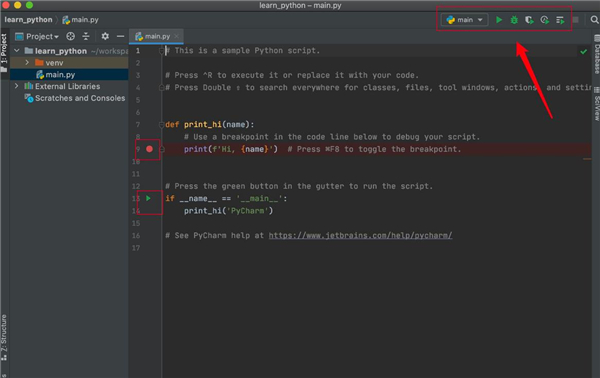Collapse all in the Project panel

86,36
